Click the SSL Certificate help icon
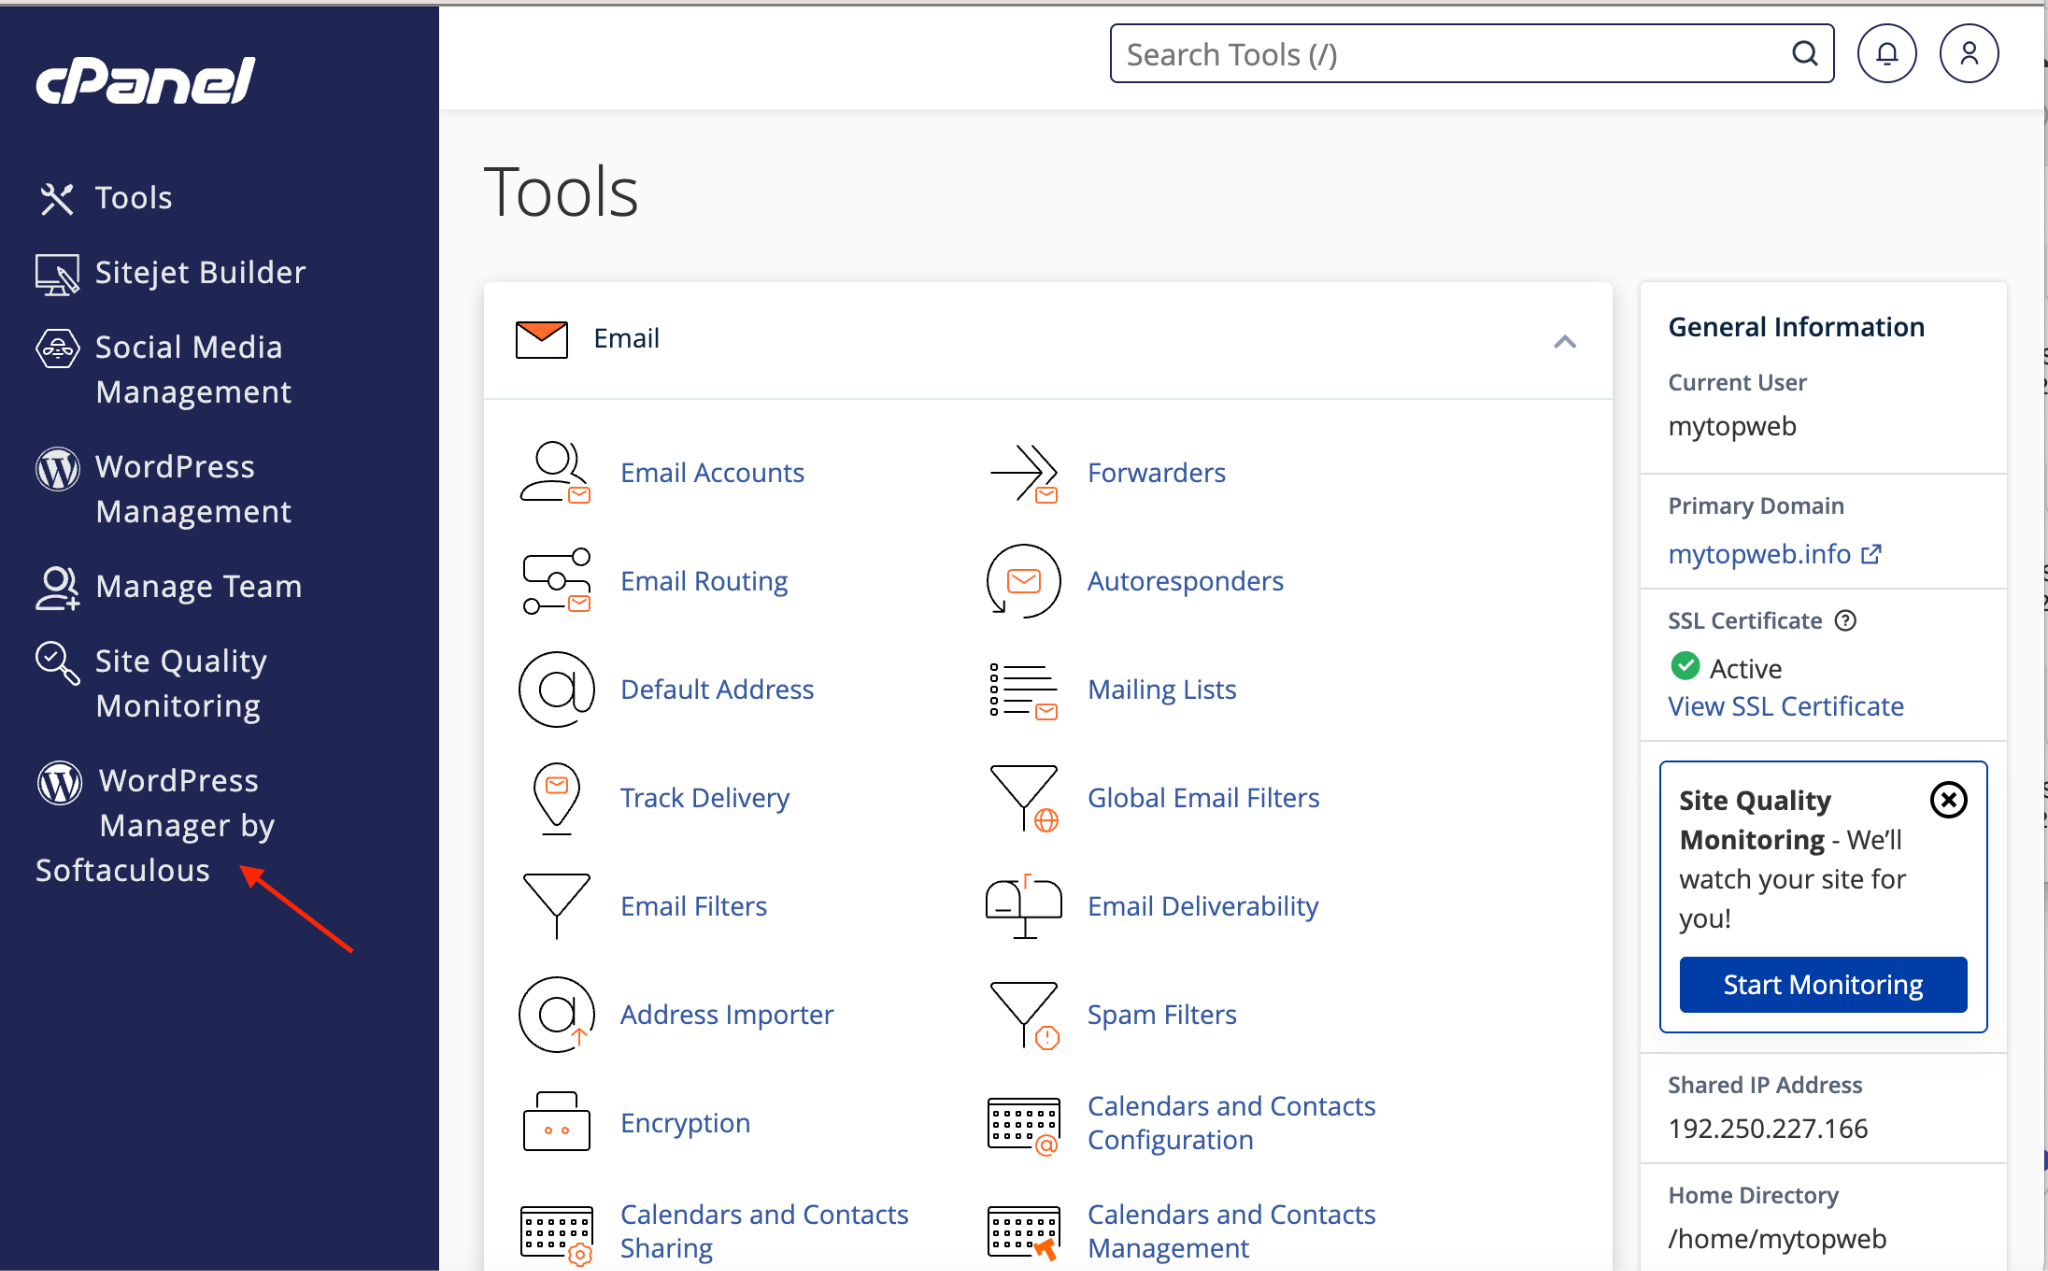Screen dimensions: 2048x1271 point(1845,620)
